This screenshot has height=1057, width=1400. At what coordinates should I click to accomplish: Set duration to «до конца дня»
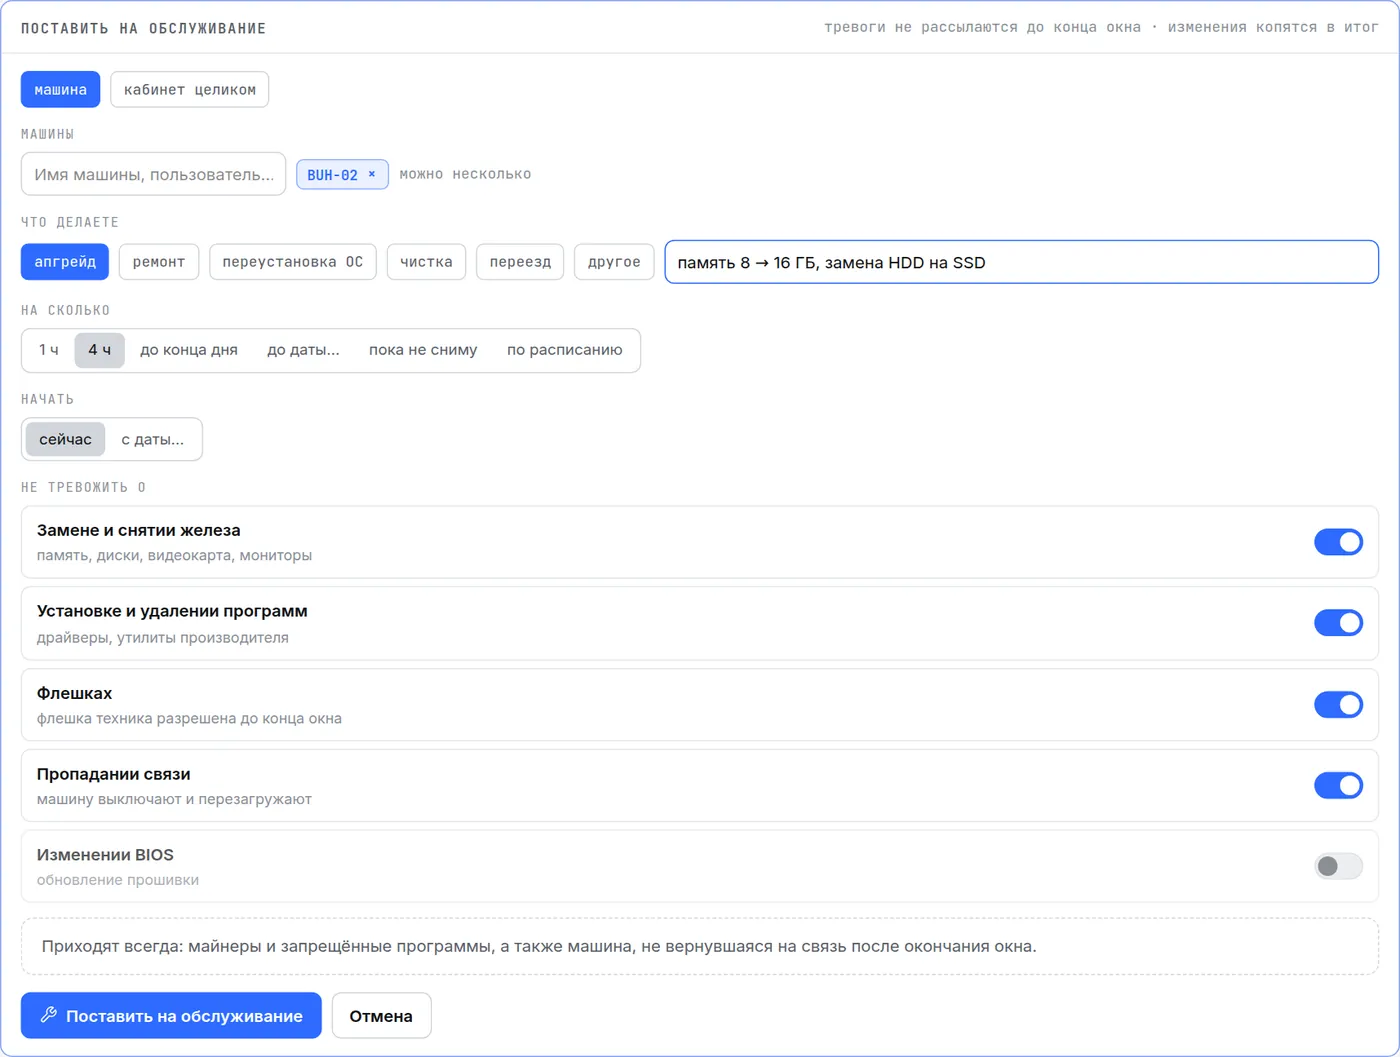pos(189,350)
